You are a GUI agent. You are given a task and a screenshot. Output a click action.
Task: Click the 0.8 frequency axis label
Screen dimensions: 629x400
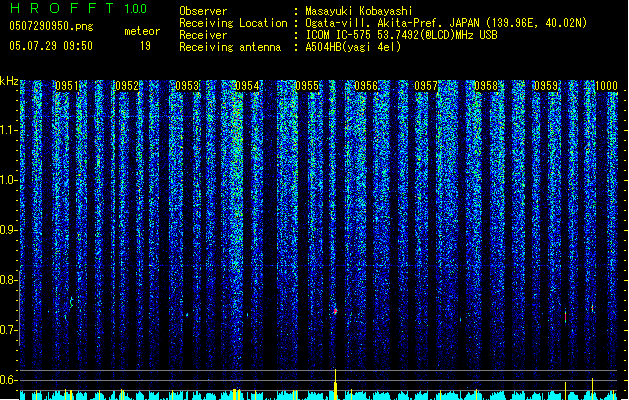coord(8,280)
